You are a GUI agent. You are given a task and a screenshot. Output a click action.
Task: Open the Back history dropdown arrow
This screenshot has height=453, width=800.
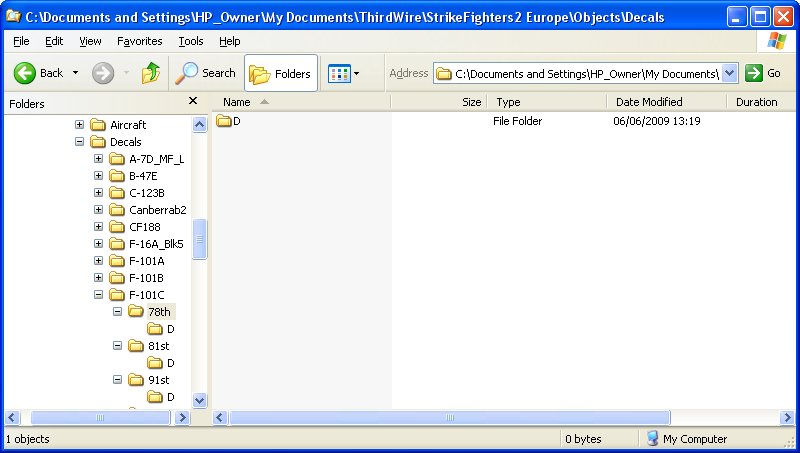pos(76,73)
